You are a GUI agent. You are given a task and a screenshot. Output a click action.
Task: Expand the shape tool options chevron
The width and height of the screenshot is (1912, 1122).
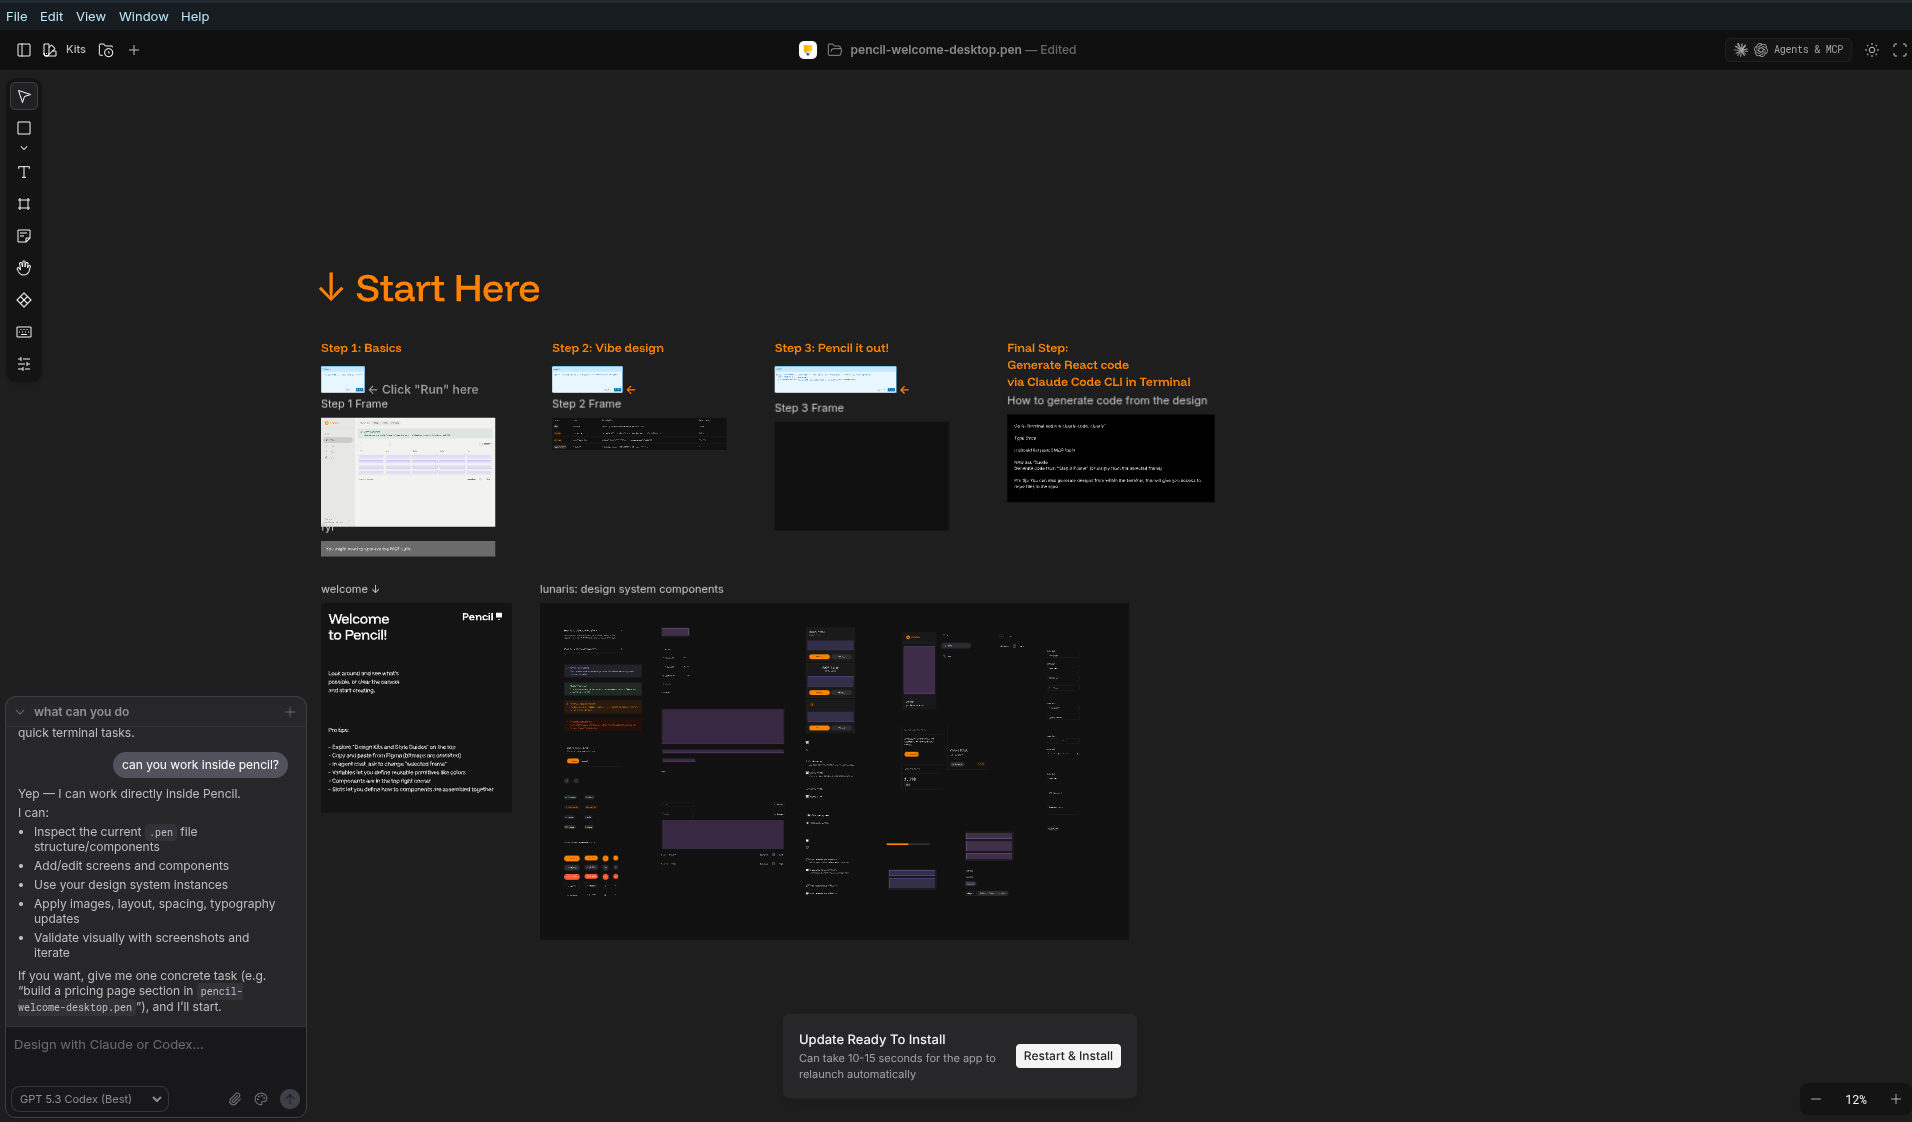click(24, 148)
